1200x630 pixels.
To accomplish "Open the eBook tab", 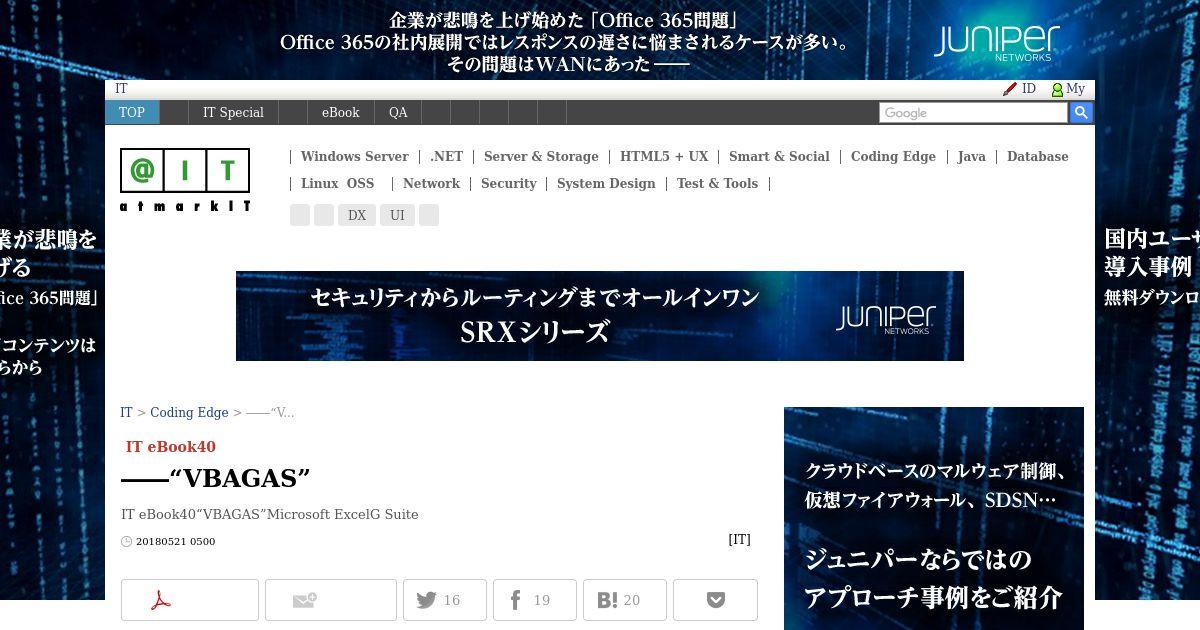I will coord(340,112).
